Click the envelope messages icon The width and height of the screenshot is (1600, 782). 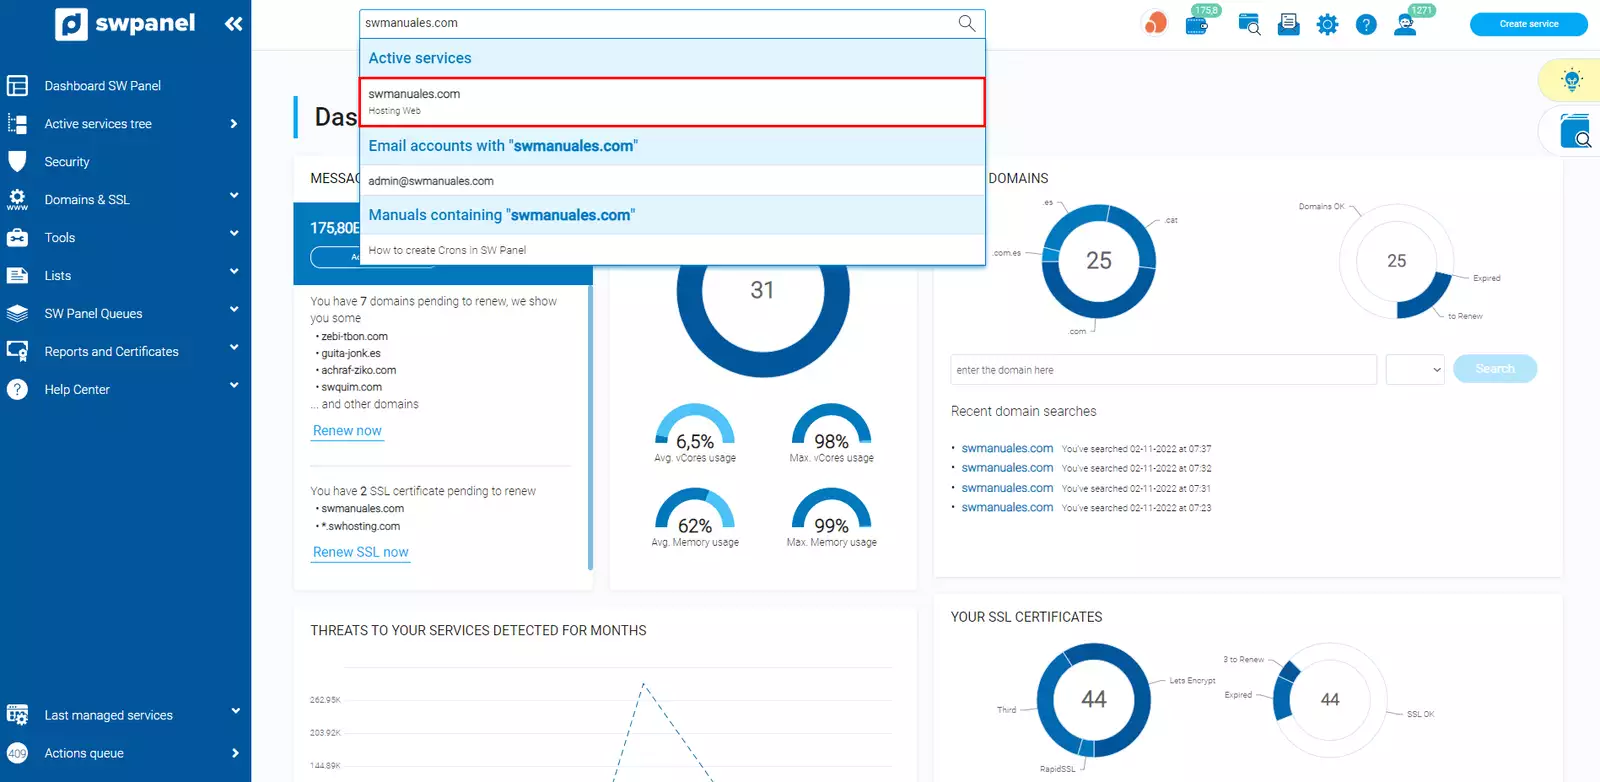click(1289, 24)
